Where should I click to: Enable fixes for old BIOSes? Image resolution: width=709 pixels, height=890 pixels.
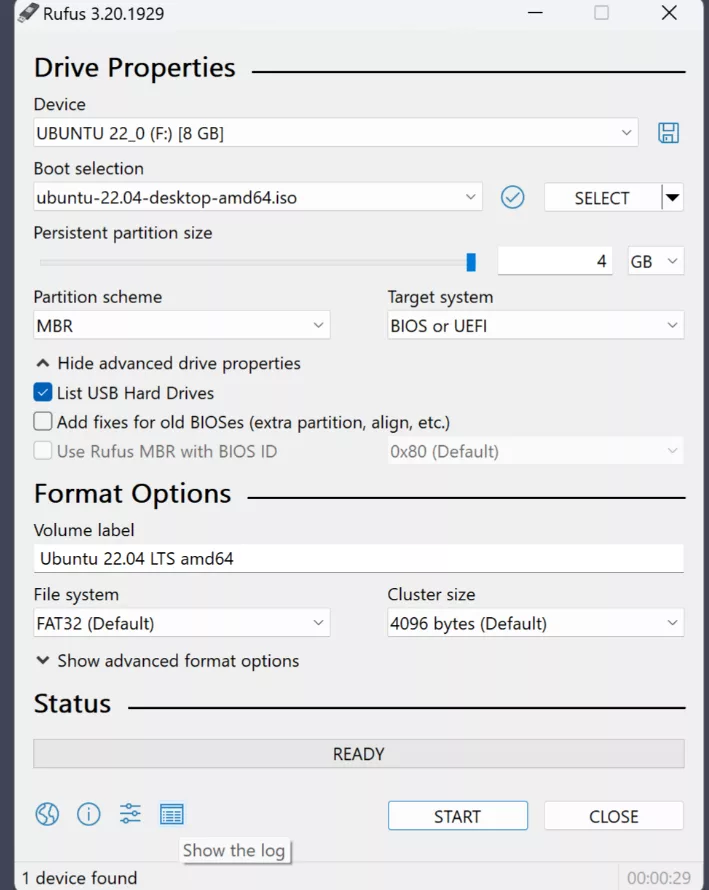tap(44, 422)
